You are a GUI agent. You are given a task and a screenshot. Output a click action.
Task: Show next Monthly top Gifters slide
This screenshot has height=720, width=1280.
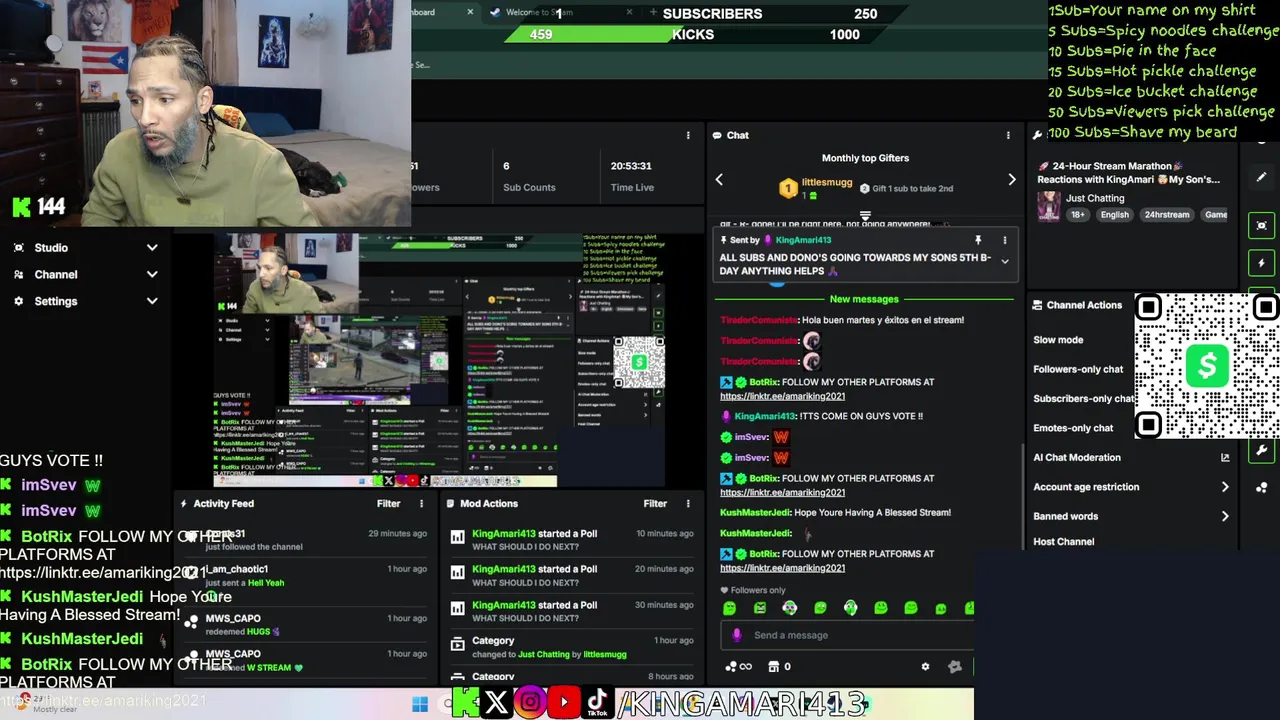pyautogui.click(x=1011, y=180)
